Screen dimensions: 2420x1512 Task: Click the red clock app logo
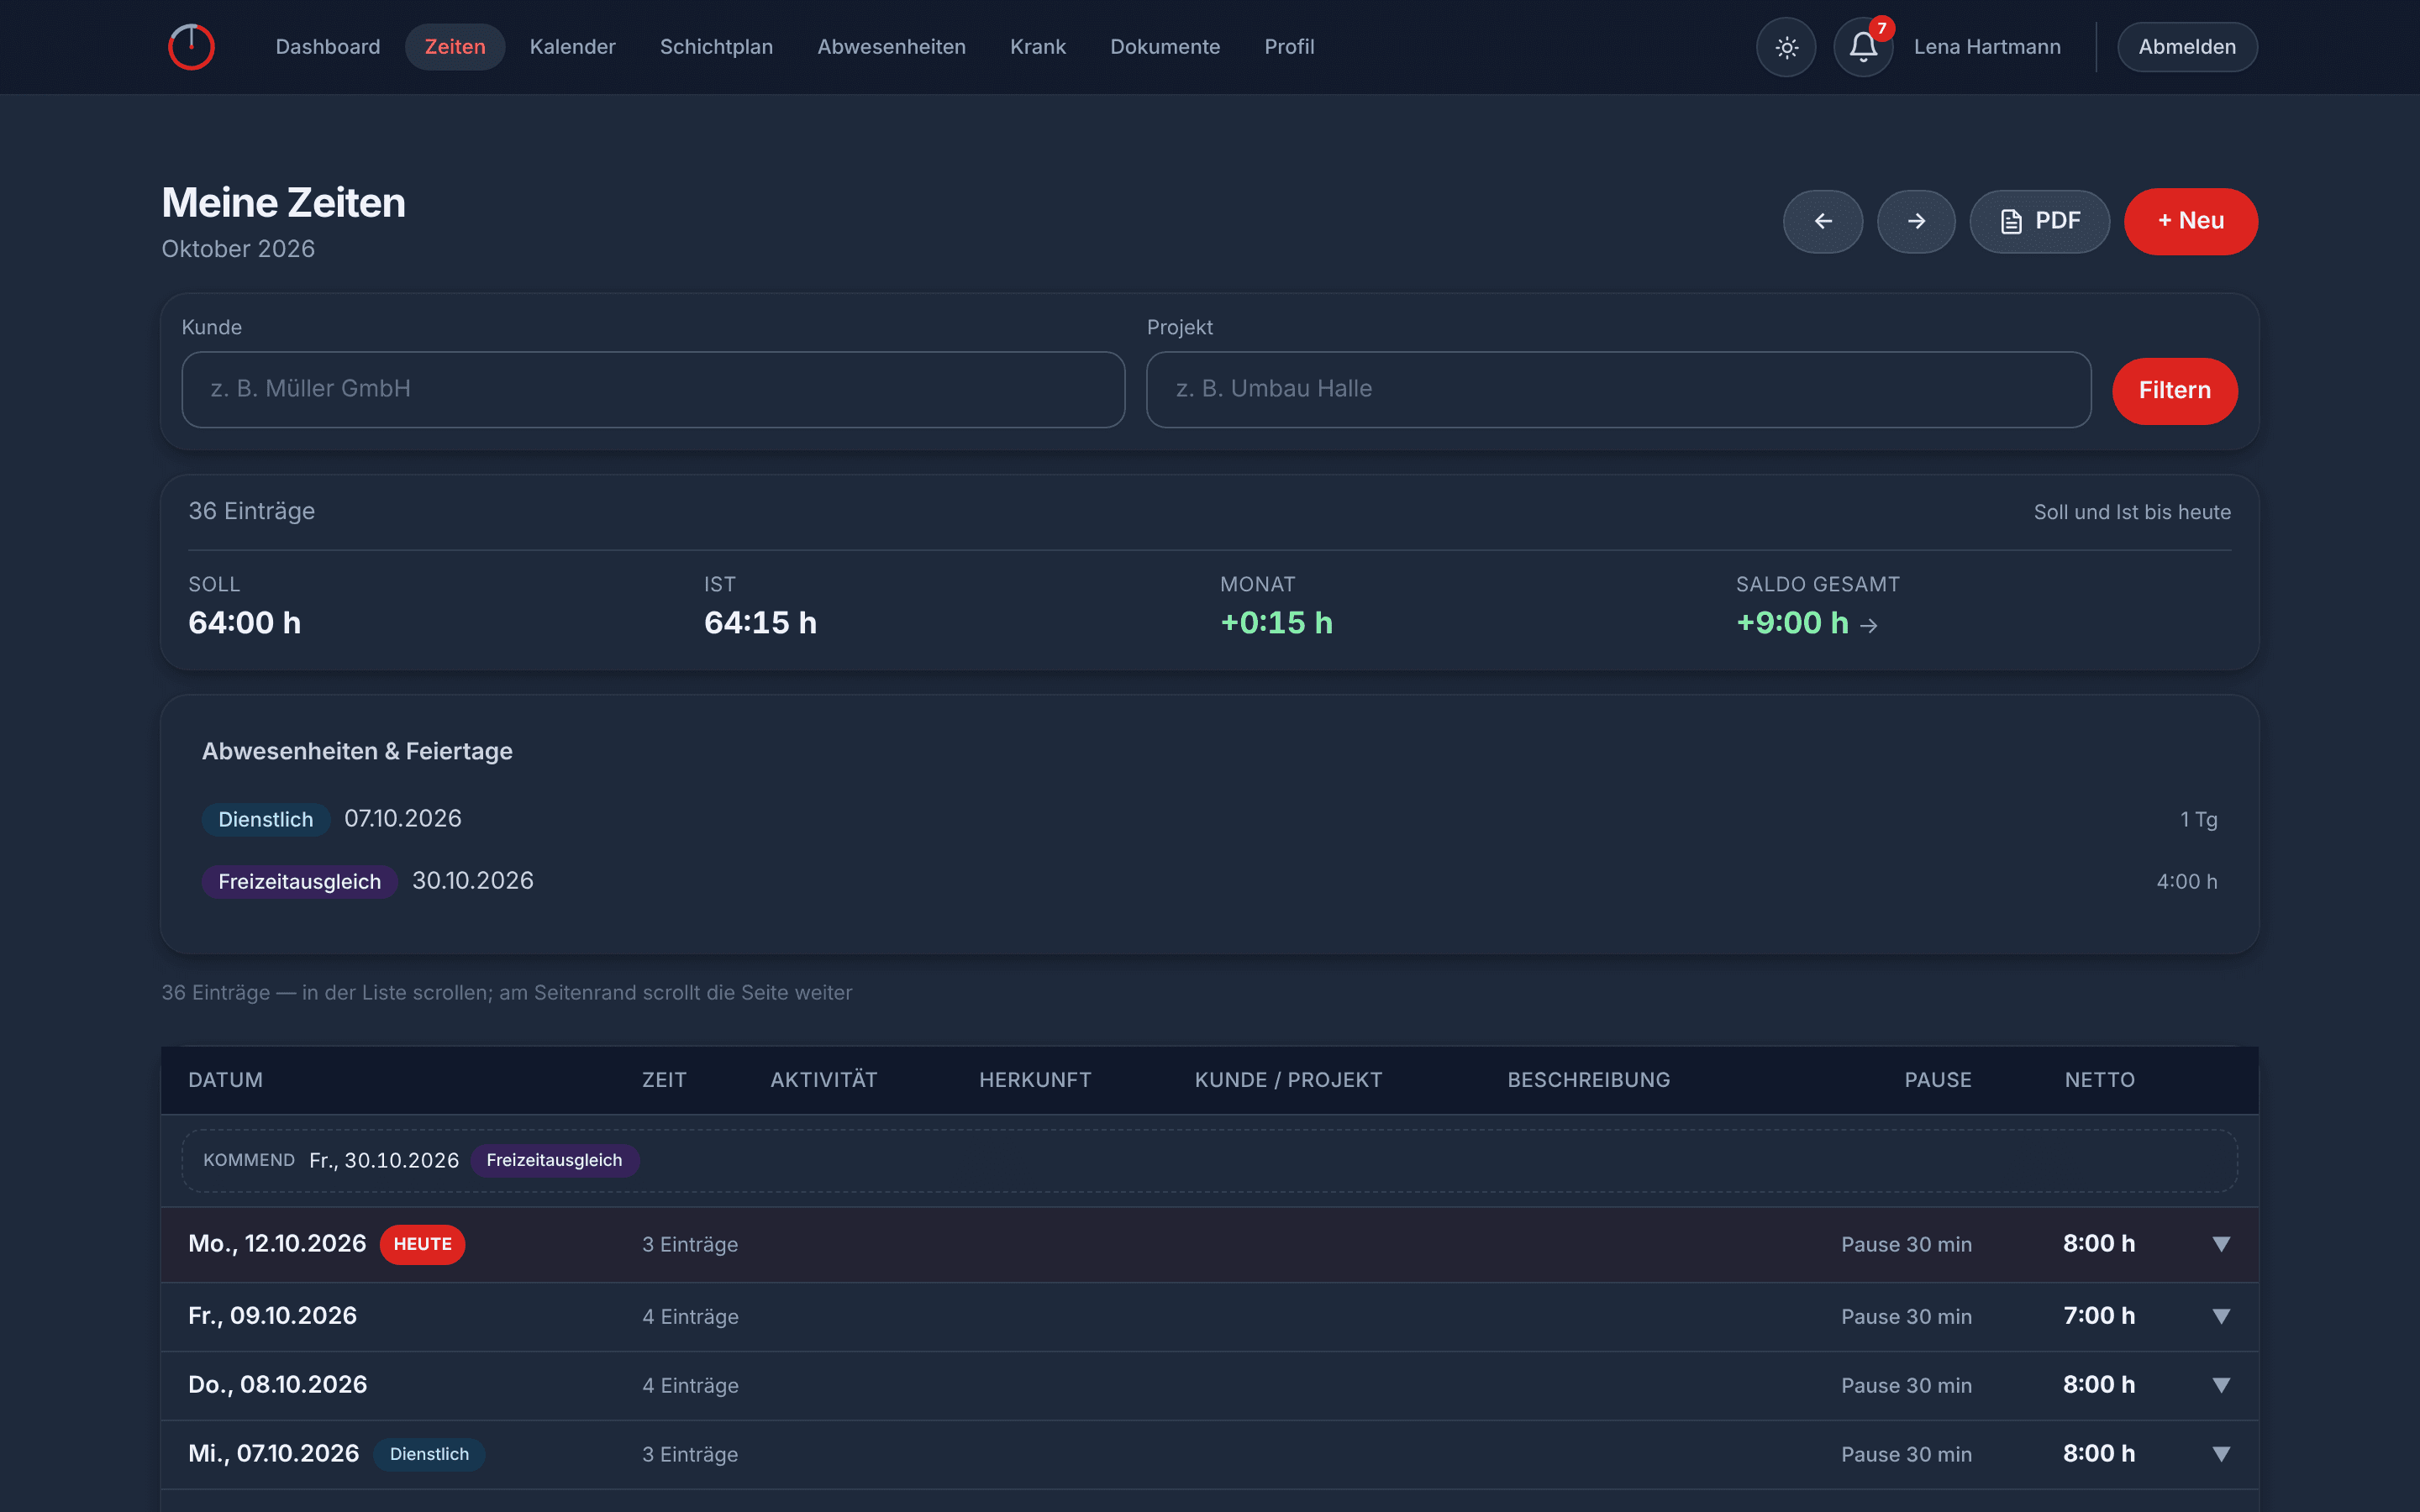point(191,47)
